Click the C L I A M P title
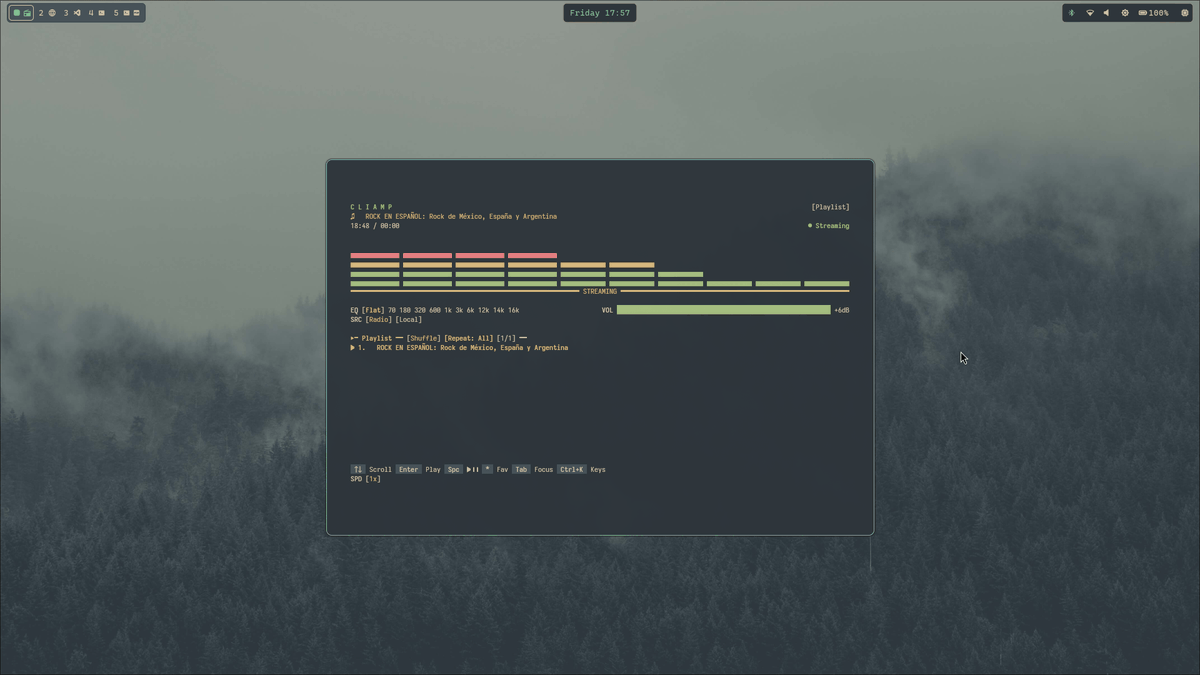Screen dimensions: 1200x675 coord(372,207)
